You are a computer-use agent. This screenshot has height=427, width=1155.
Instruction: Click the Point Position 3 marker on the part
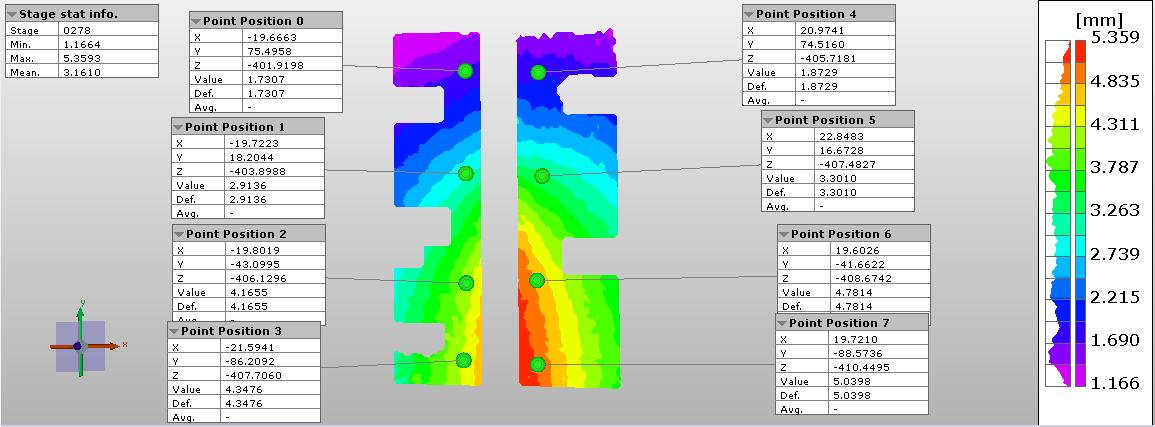pos(463,360)
